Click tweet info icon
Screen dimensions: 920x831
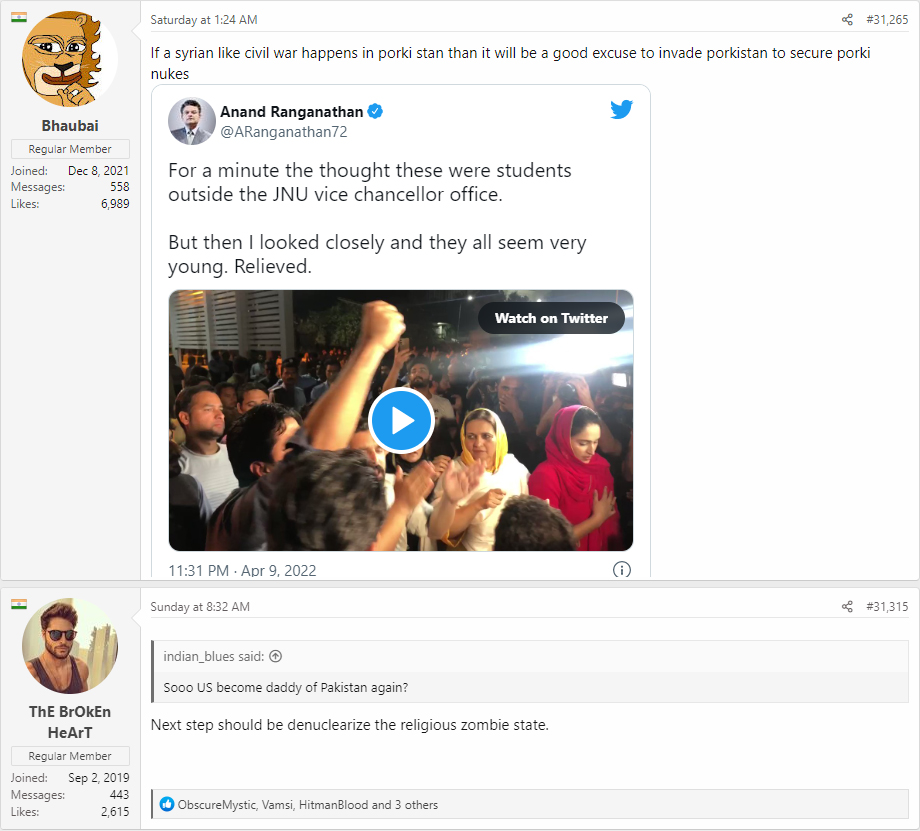tap(621, 569)
